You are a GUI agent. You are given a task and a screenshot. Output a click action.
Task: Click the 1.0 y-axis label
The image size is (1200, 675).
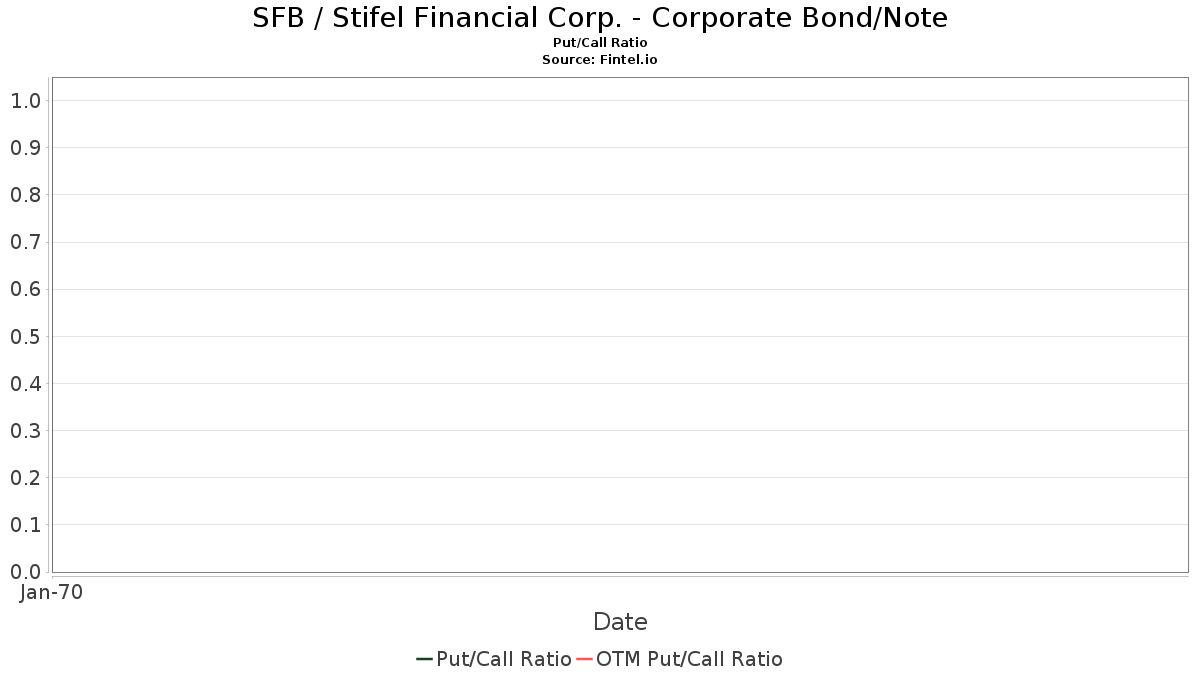tap(26, 100)
